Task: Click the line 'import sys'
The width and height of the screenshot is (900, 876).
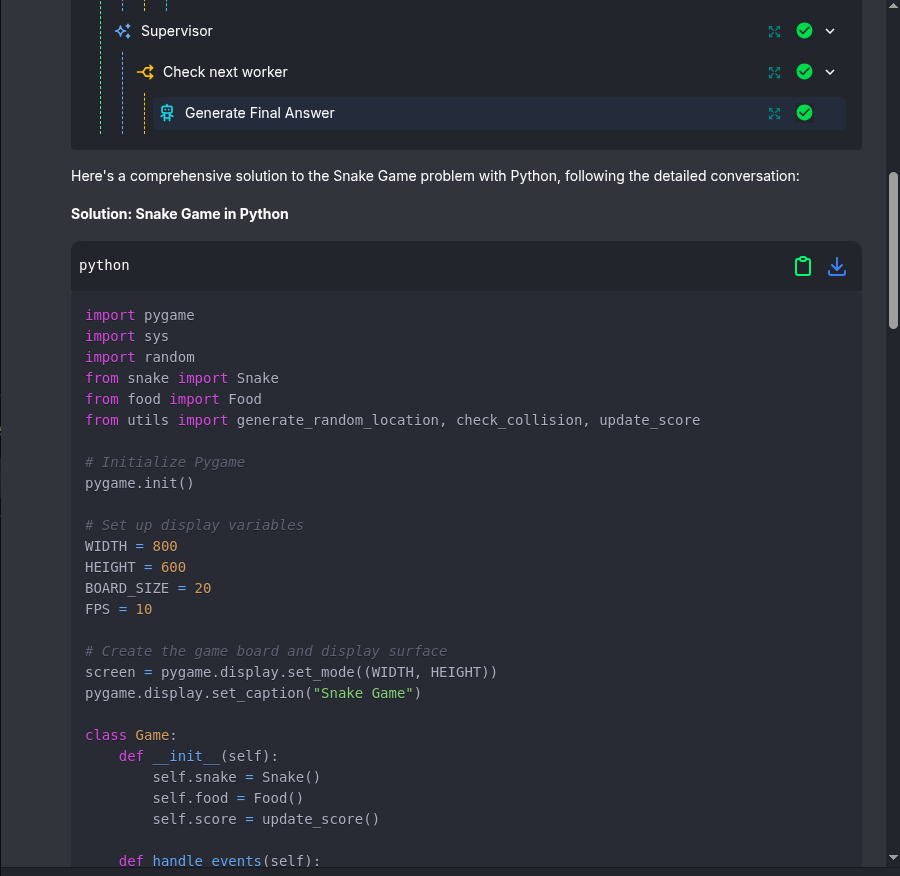Action: point(127,336)
